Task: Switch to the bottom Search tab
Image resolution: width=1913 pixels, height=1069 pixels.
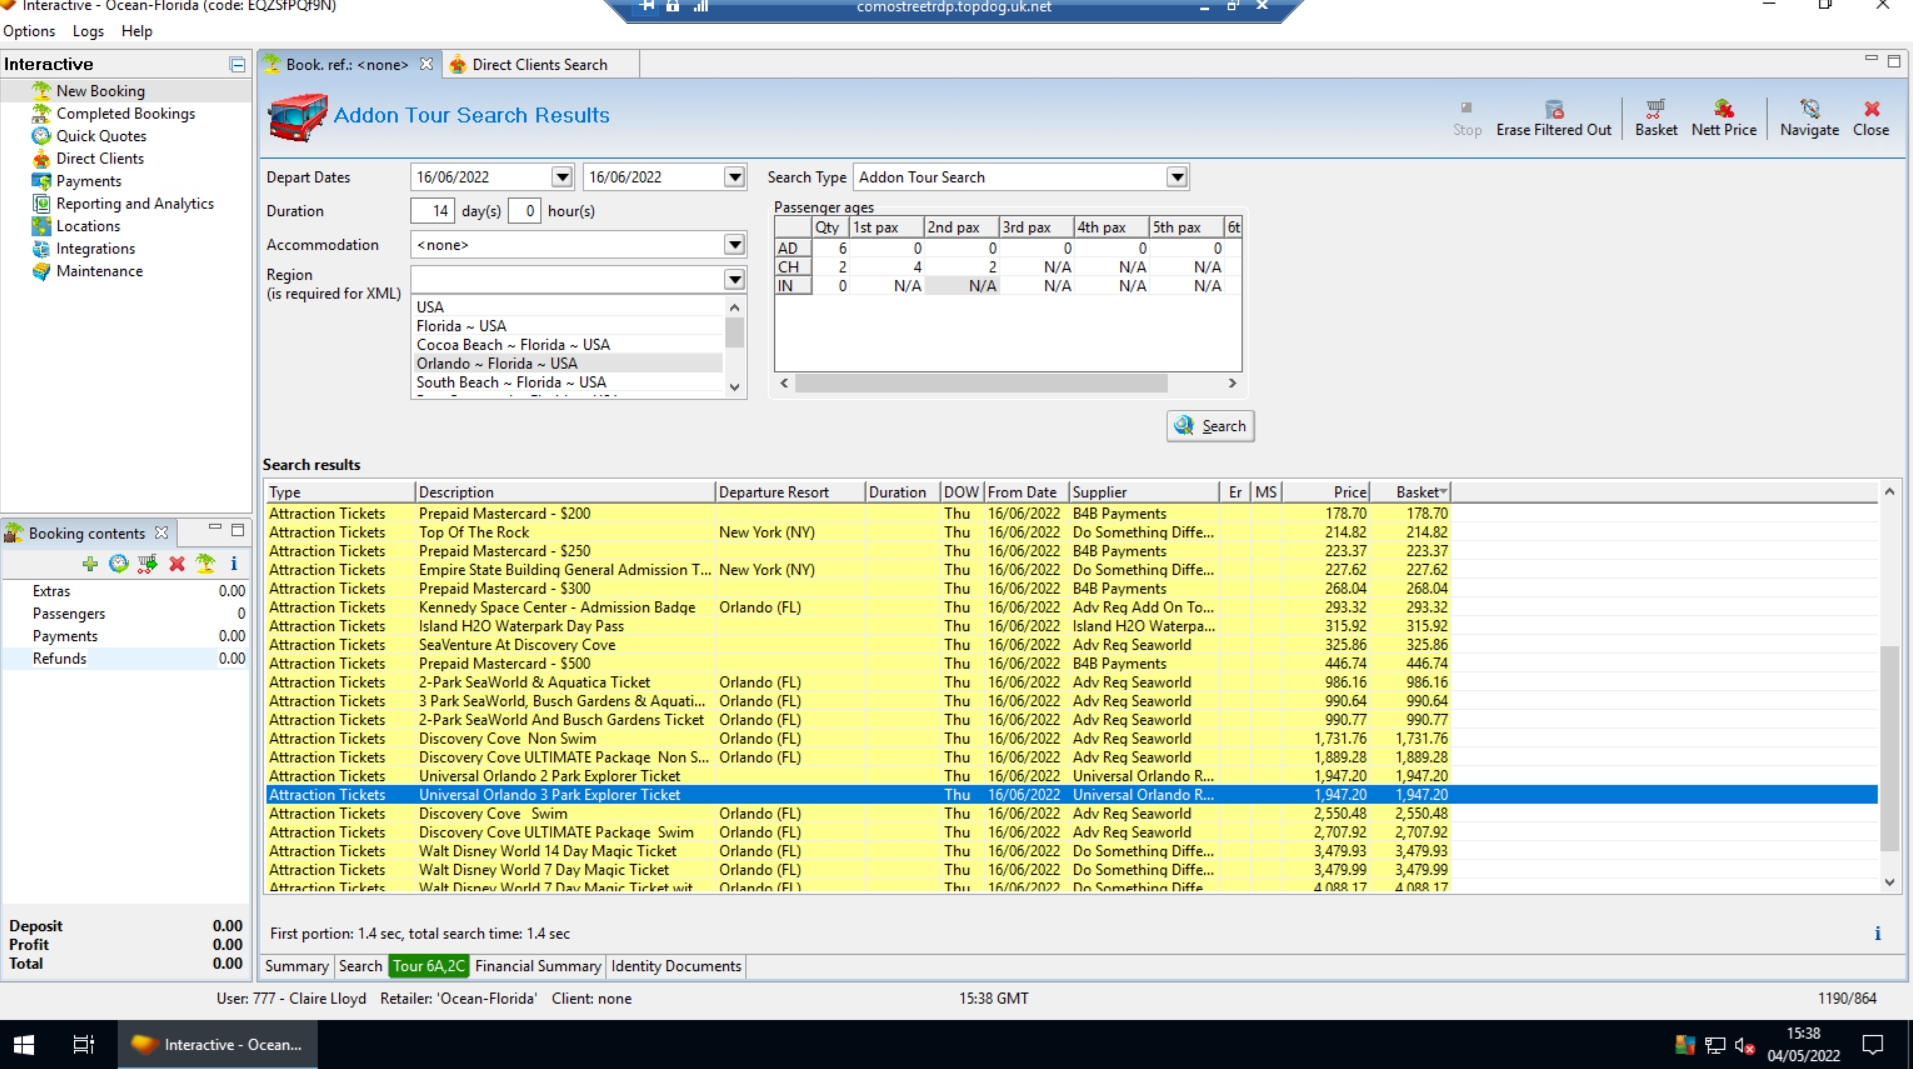Action: coord(360,966)
